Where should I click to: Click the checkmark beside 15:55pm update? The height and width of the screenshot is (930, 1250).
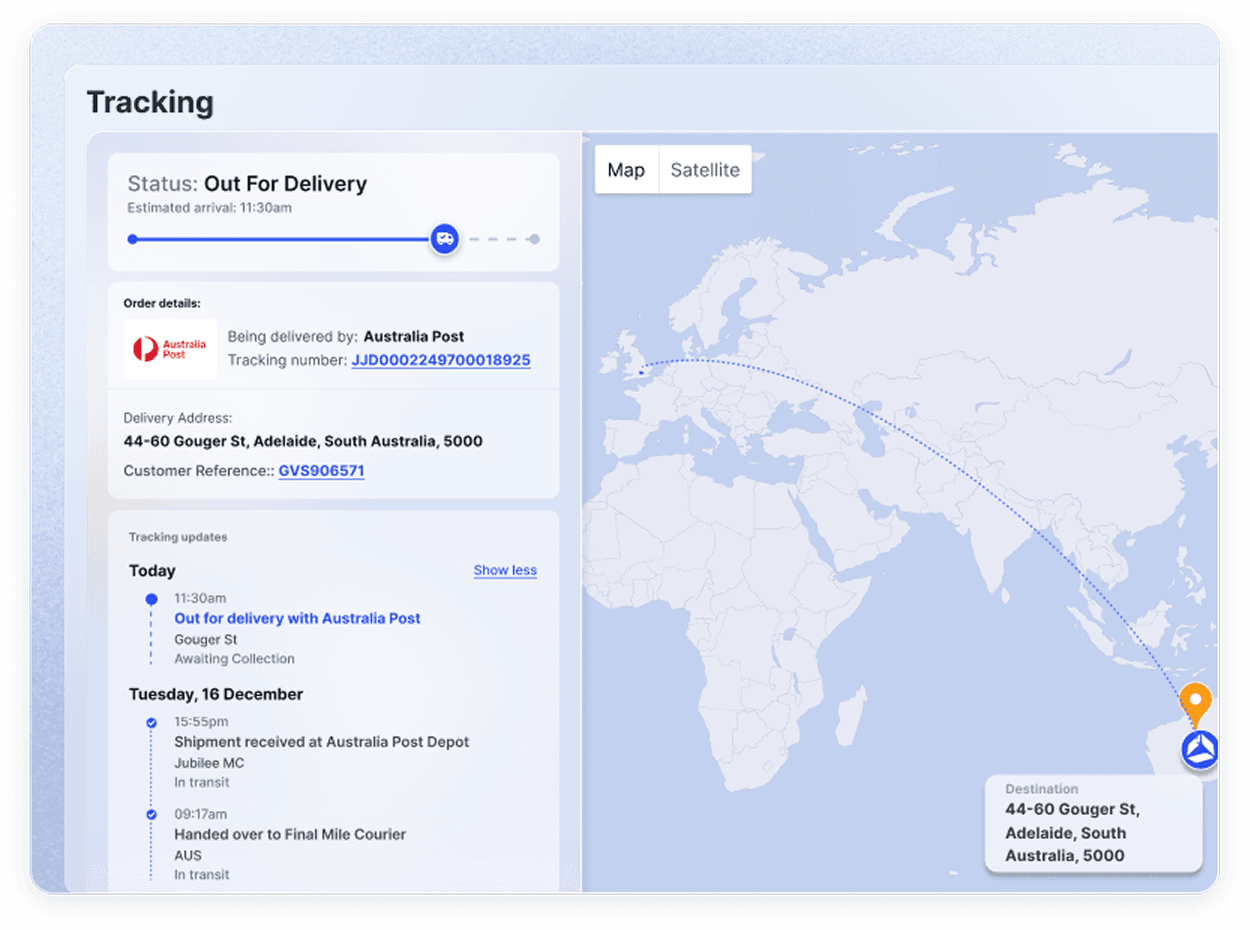click(x=151, y=722)
